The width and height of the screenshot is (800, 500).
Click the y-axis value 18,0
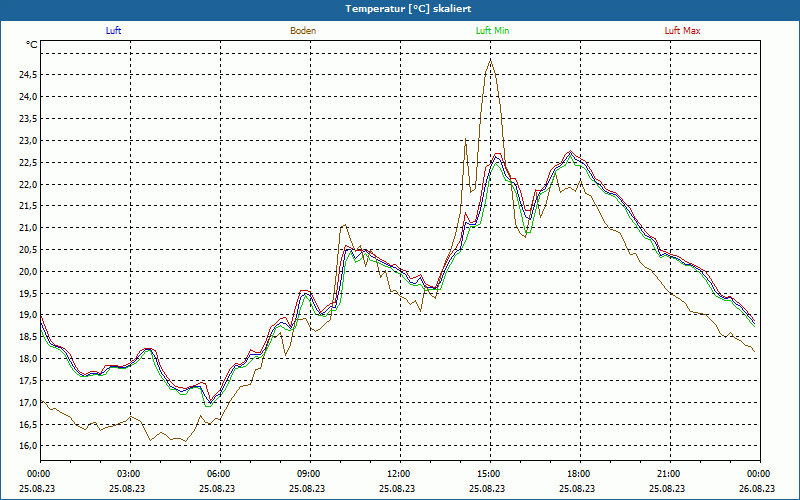click(28, 359)
